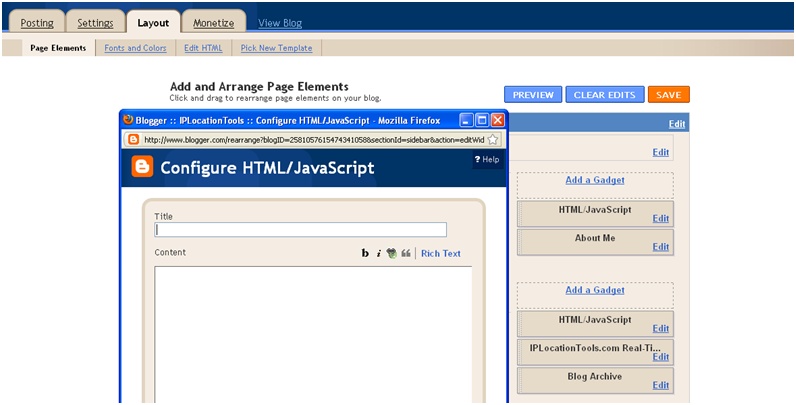This screenshot has height=405, width=796.
Task: Select the Layout tab
Action: coord(153,23)
